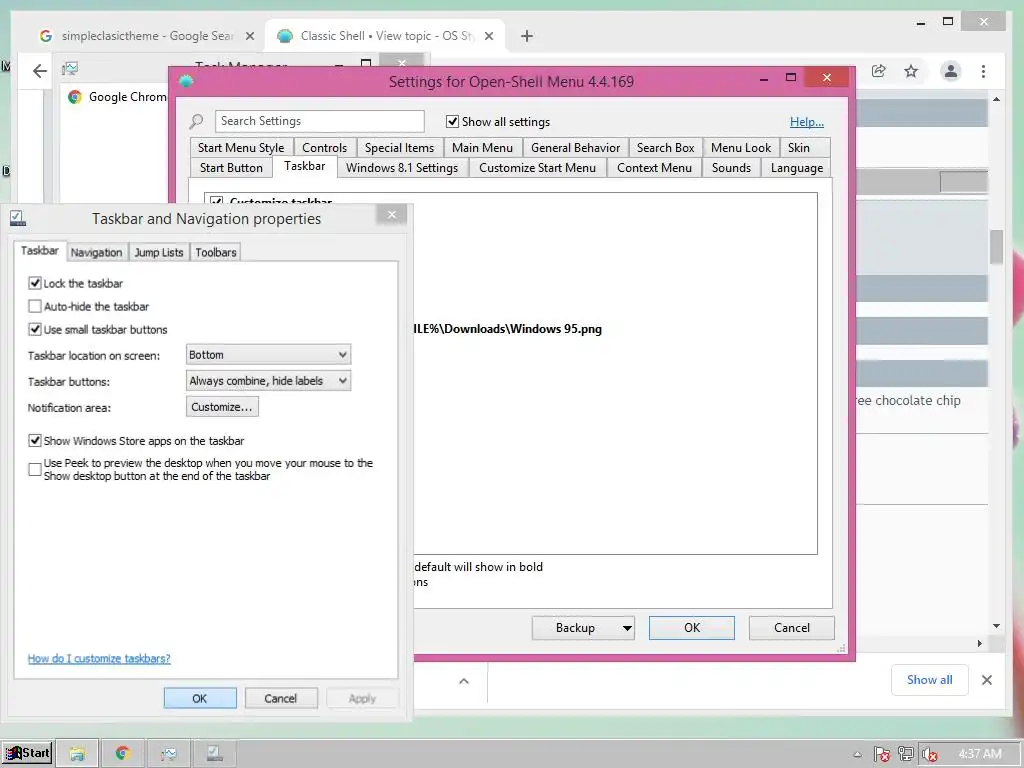The height and width of the screenshot is (768, 1024).
Task: Toggle Use small taskbar buttons
Action: (x=35, y=329)
